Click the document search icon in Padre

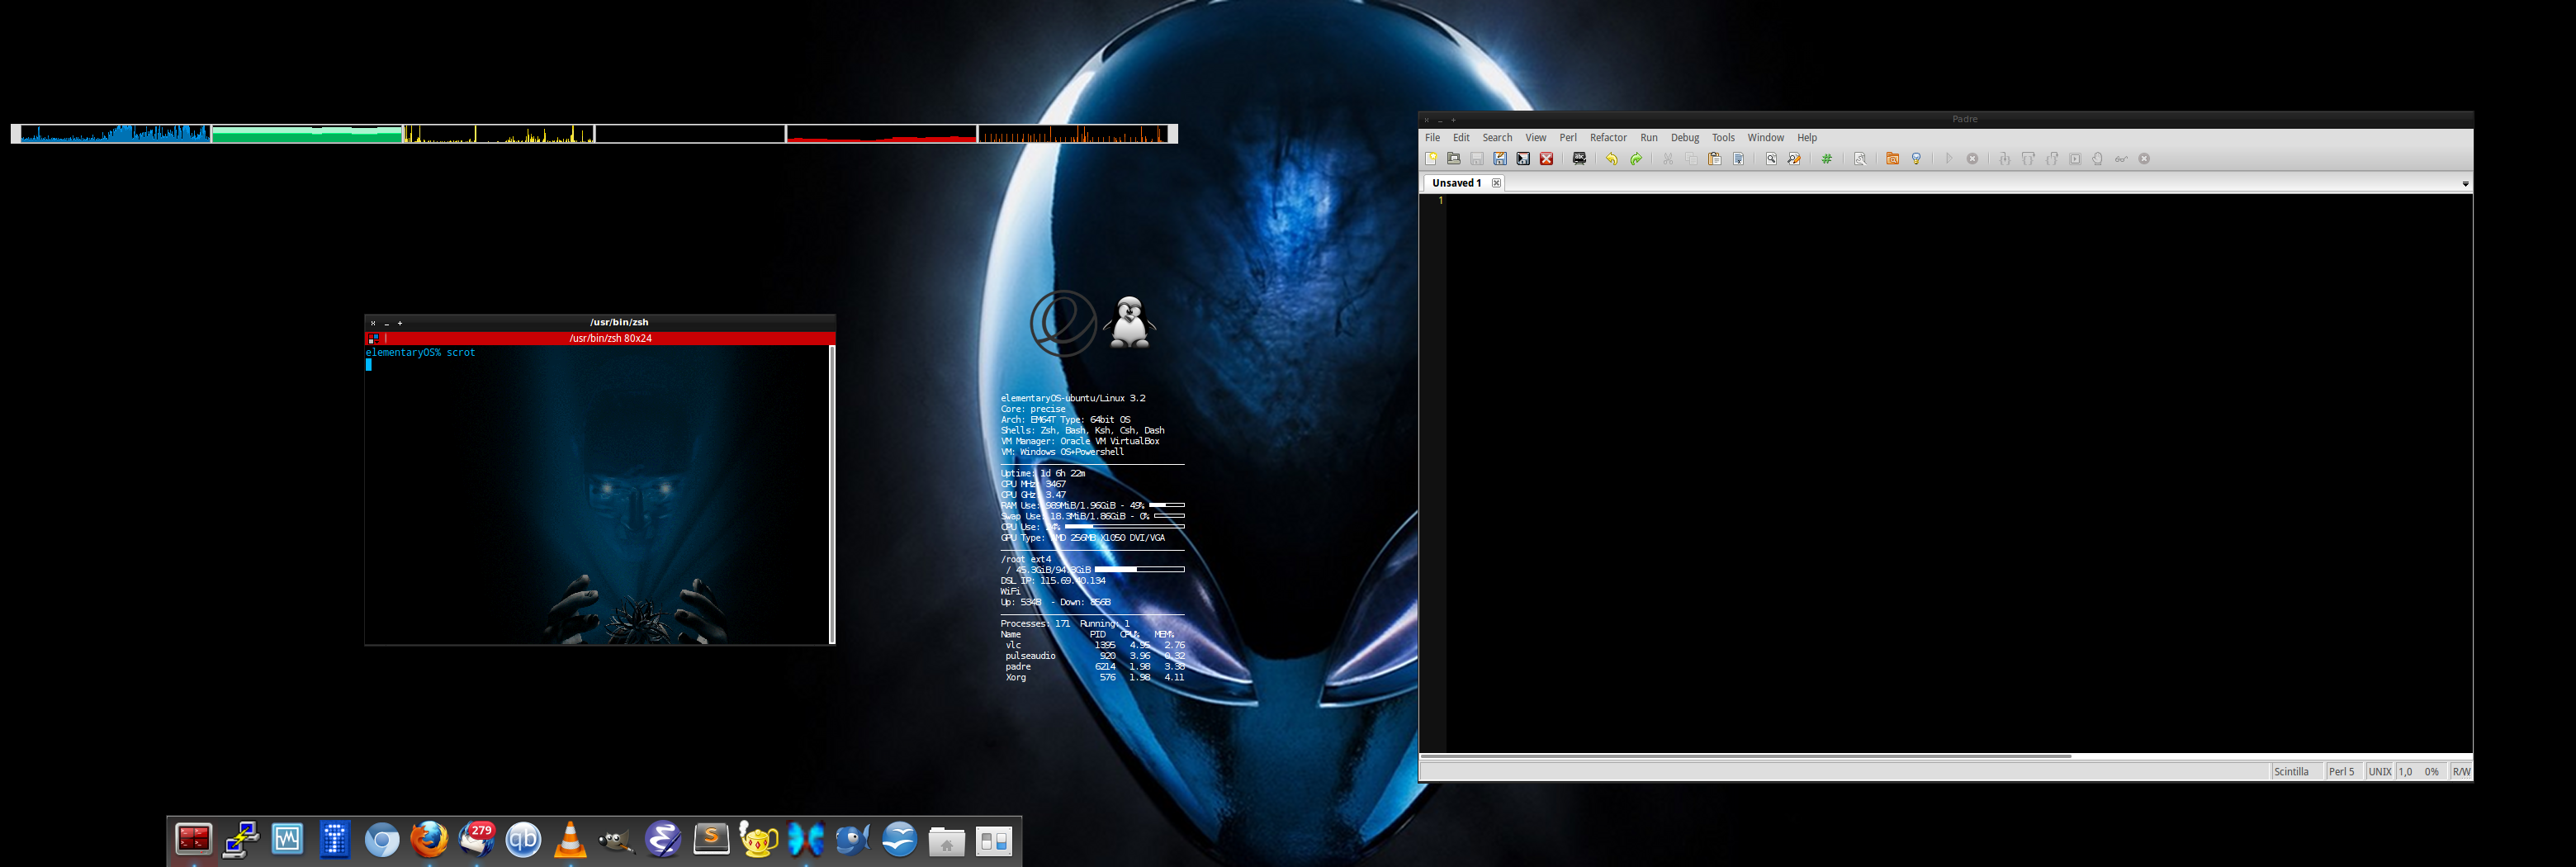(1860, 159)
